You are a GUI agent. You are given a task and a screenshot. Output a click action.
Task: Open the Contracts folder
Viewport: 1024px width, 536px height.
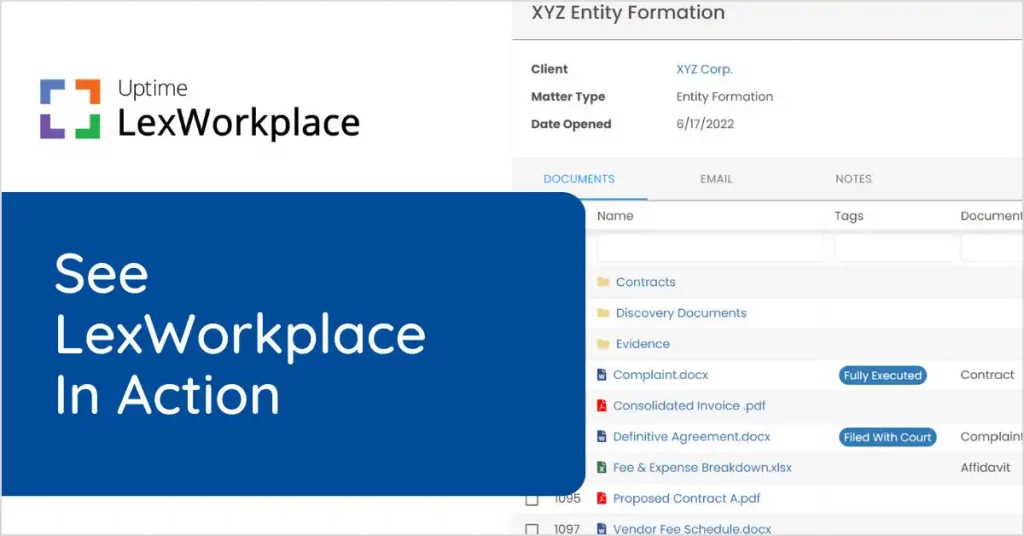[x=645, y=282]
